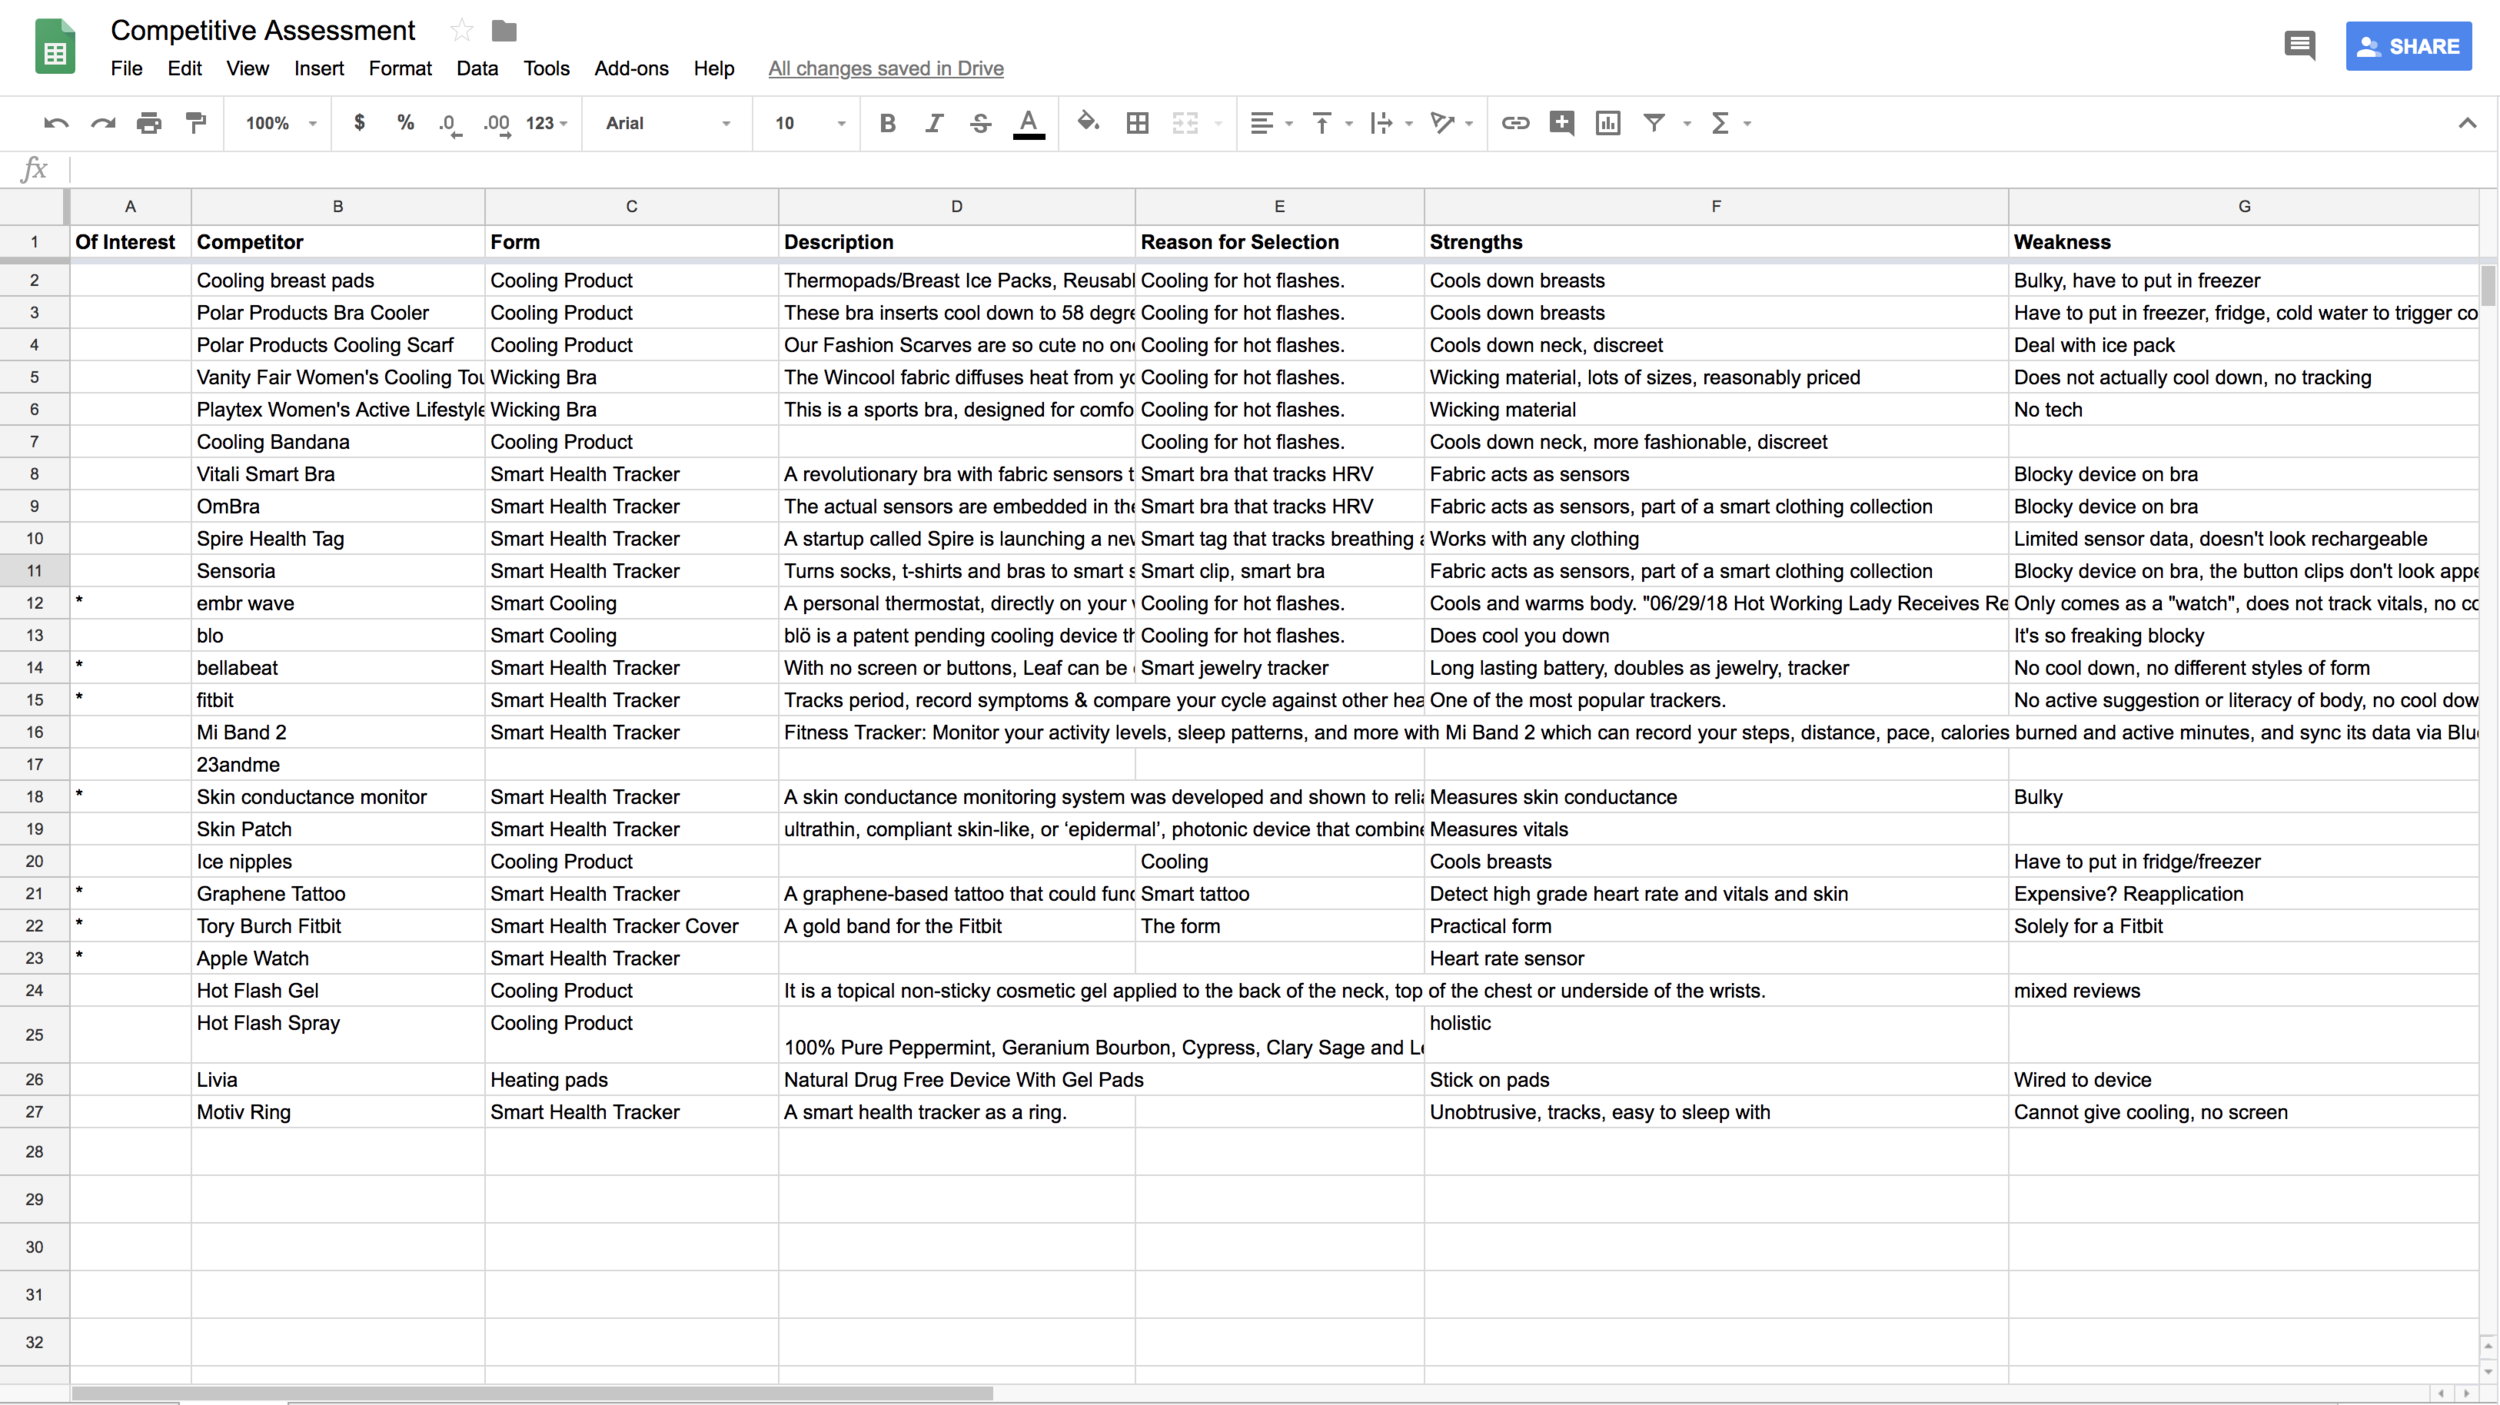2500x1405 pixels.
Task: Open the View menu
Action: [x=247, y=68]
